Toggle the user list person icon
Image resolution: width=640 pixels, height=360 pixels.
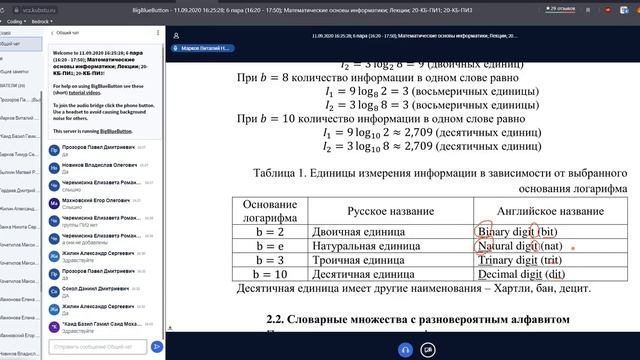tap(176, 36)
